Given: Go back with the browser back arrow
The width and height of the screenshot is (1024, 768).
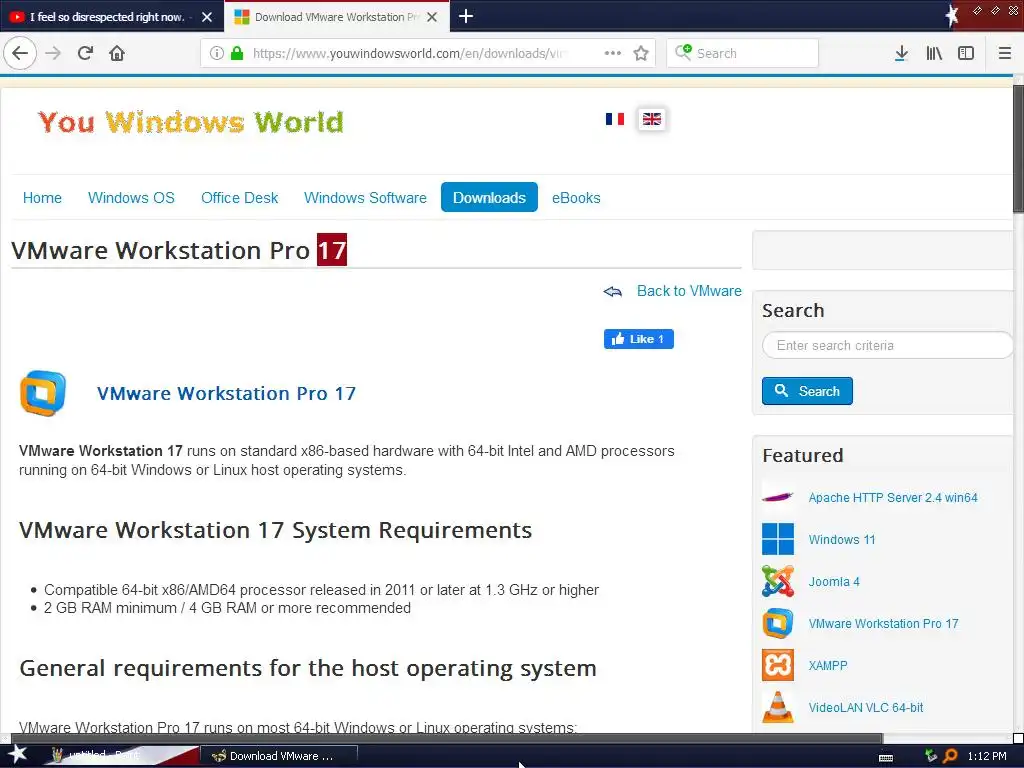Looking at the screenshot, I should pos(20,53).
